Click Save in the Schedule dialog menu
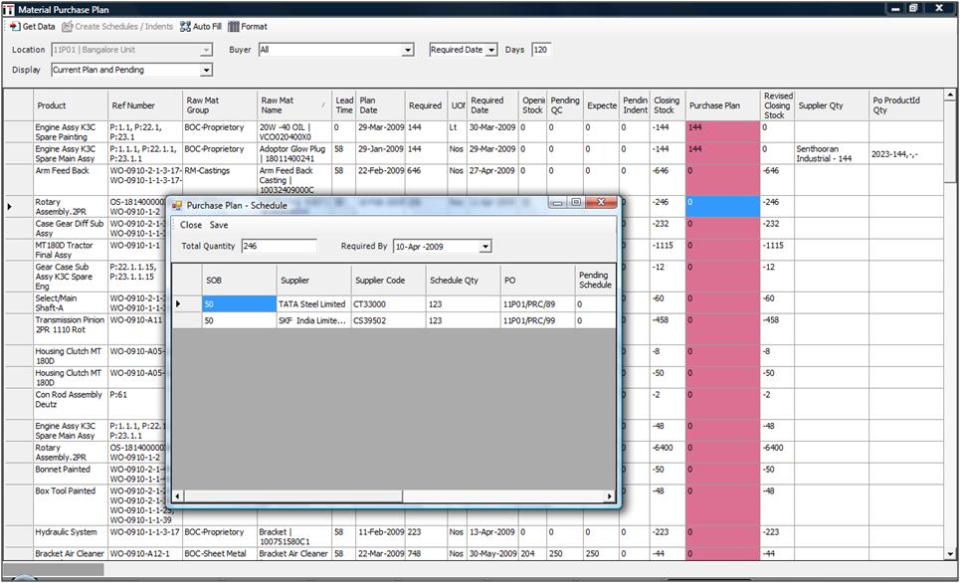Image resolution: width=960 pixels, height=583 pixels. 219,225
